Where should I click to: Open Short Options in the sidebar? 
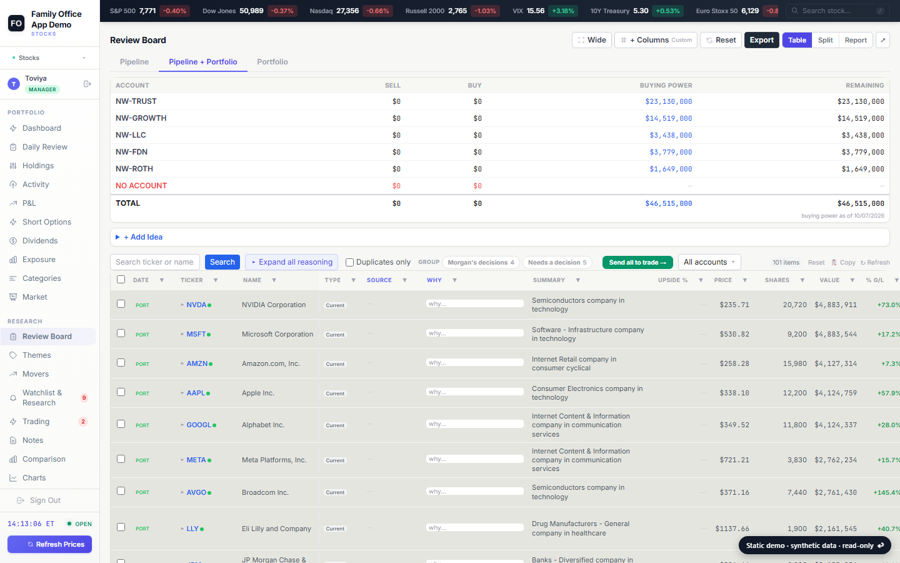click(x=46, y=222)
